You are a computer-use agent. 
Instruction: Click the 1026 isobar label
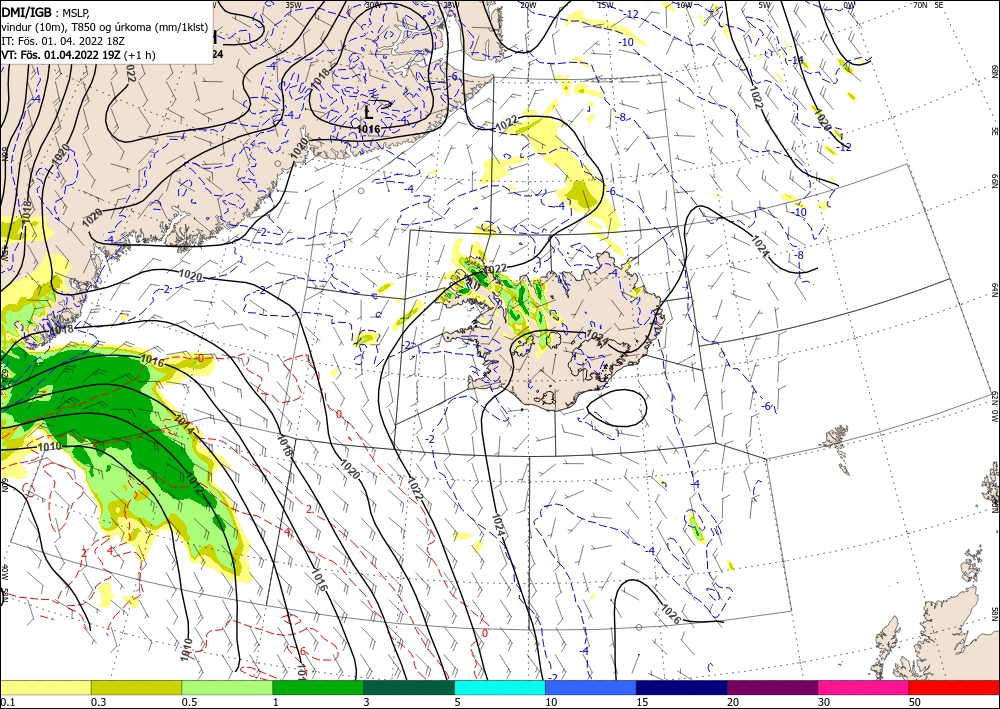pyautogui.click(x=670, y=615)
